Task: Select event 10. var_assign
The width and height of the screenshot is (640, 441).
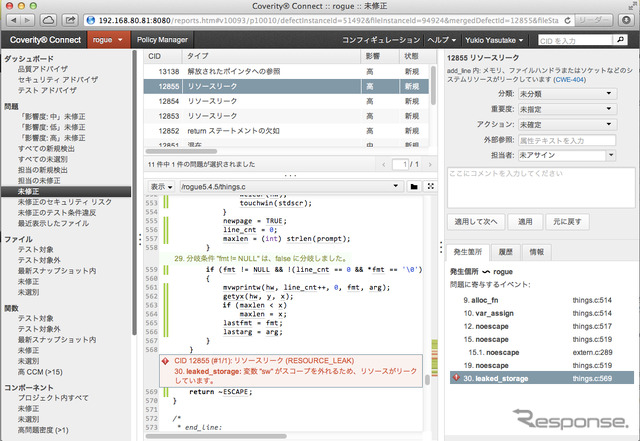Action: [x=541, y=313]
